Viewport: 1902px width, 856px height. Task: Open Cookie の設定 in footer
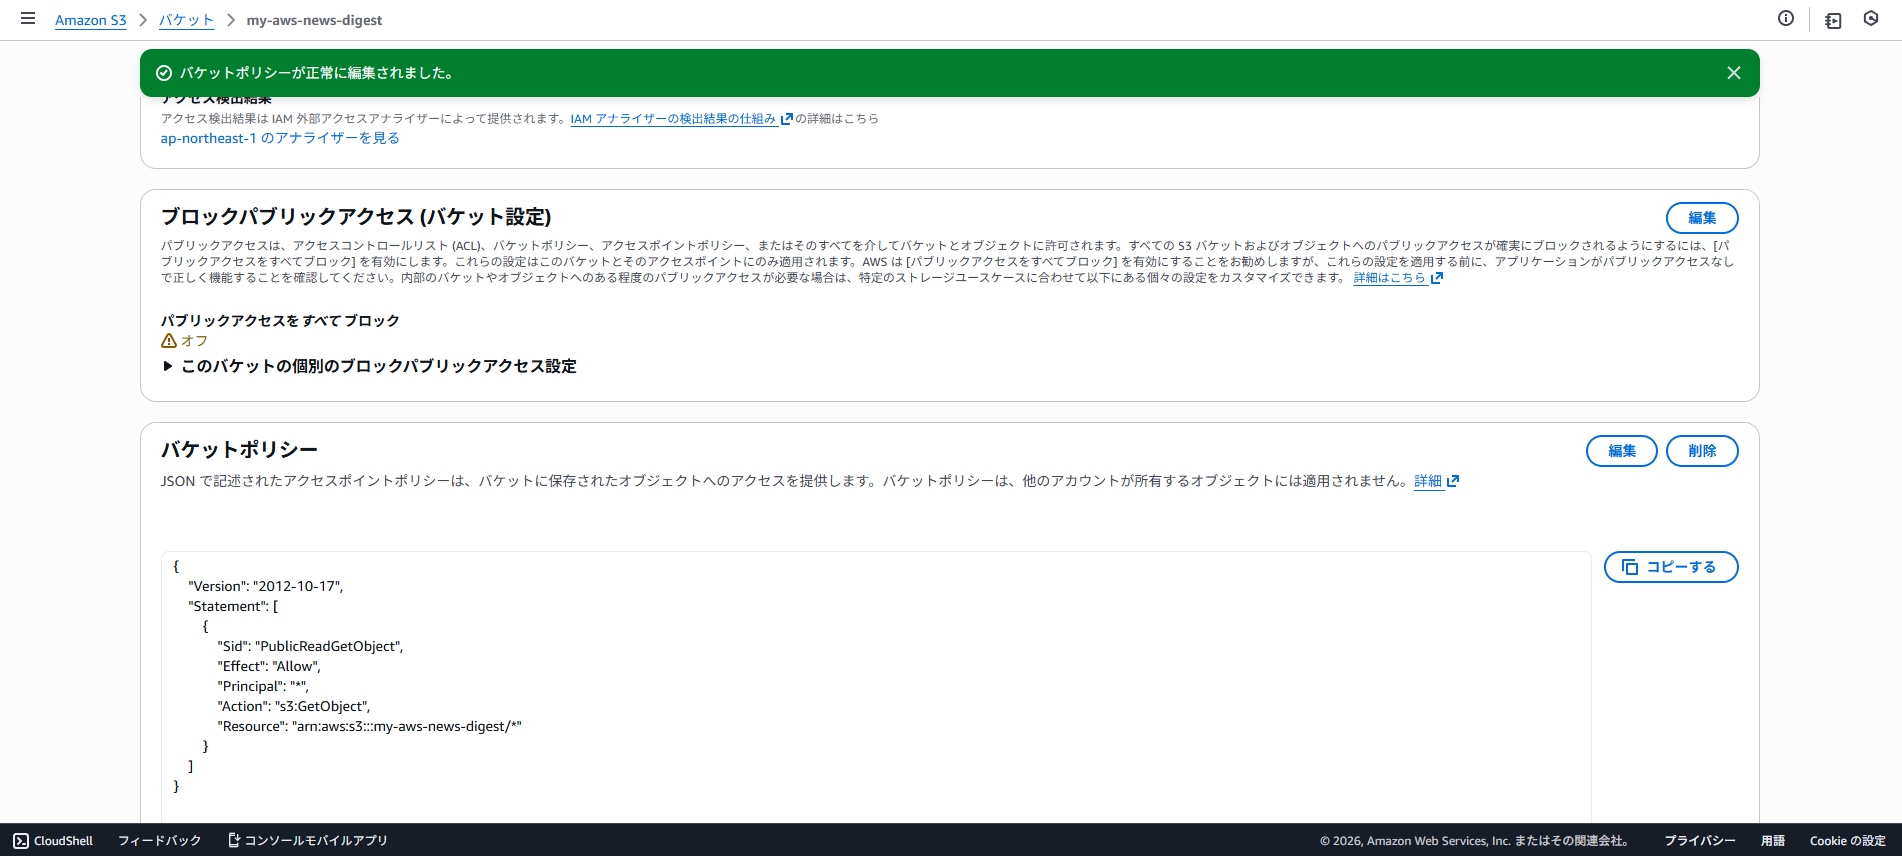[1846, 841]
